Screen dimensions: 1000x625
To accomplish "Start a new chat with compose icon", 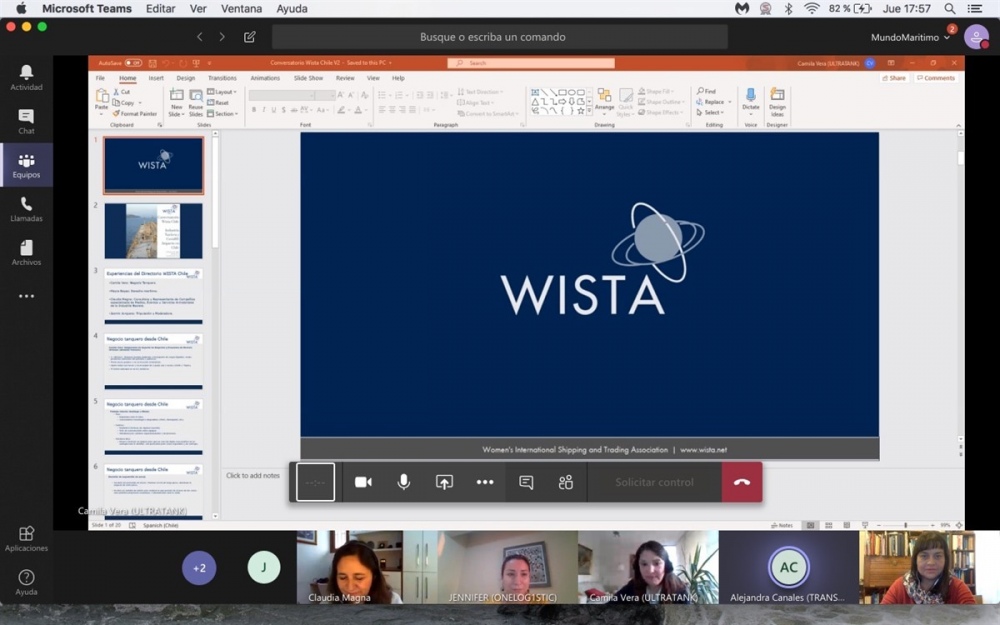I will tap(250, 37).
